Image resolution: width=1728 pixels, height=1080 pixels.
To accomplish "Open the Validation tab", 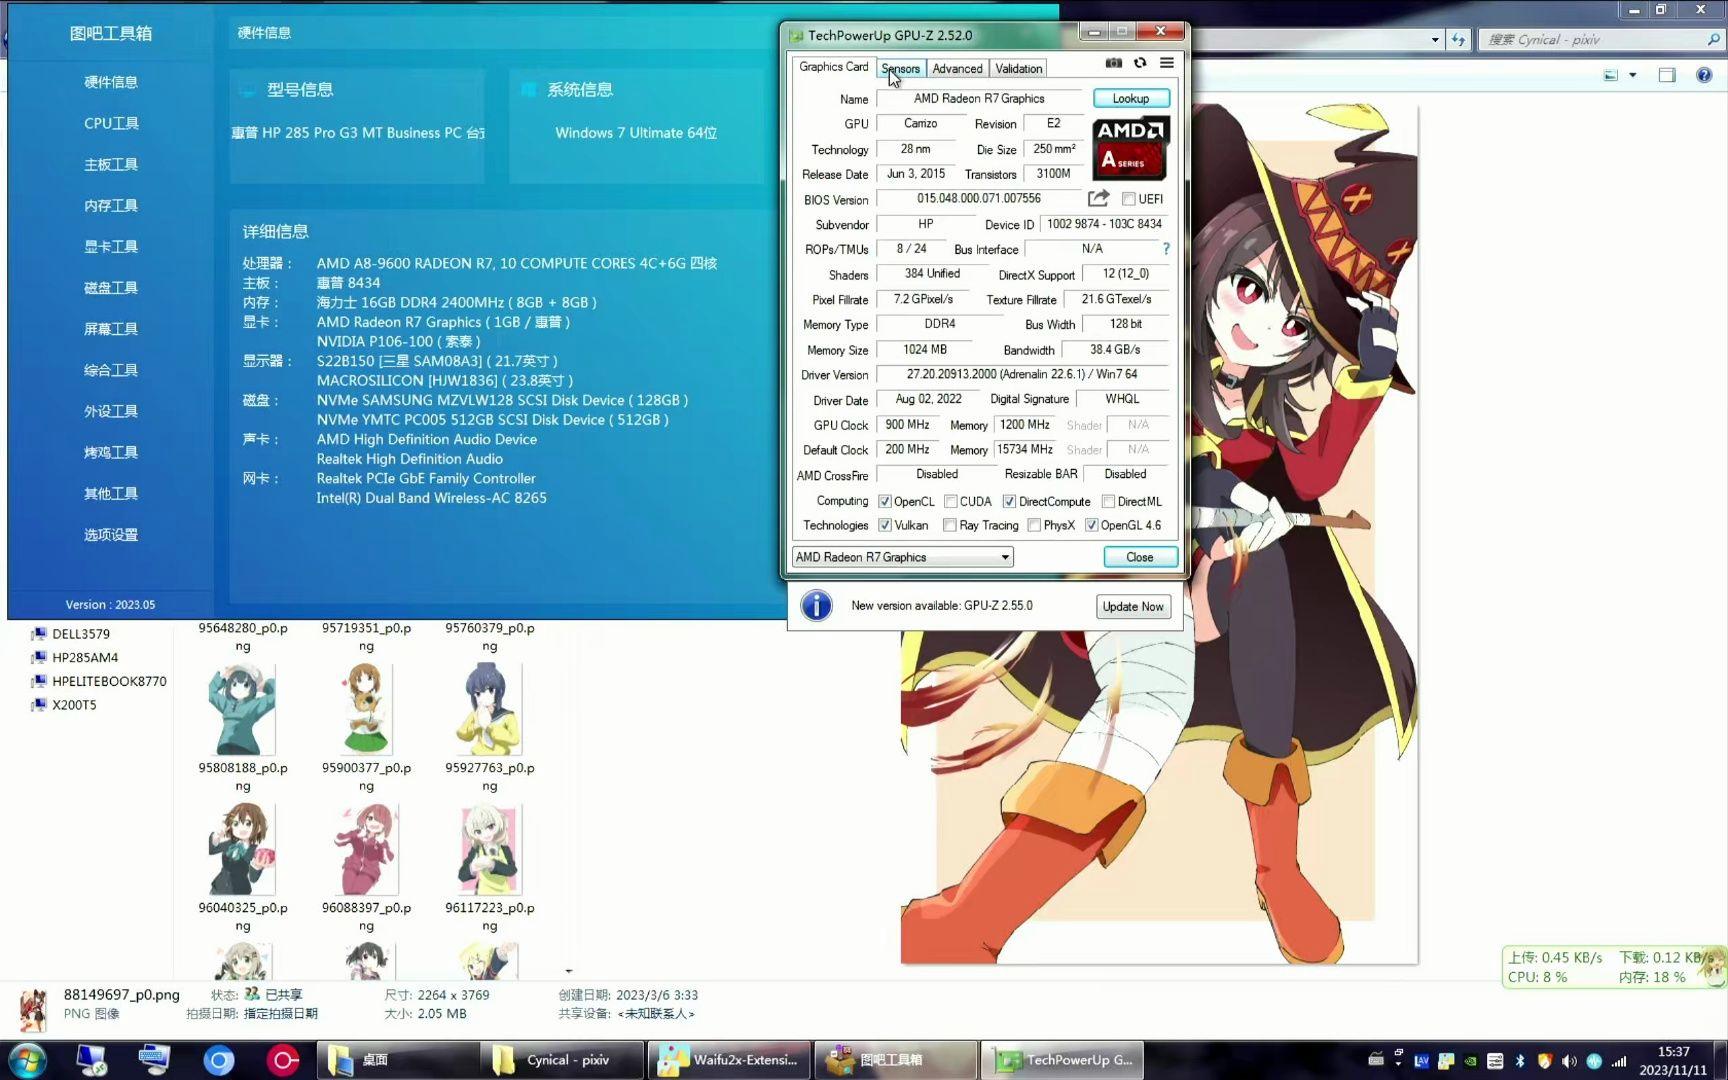I will coord(1018,68).
